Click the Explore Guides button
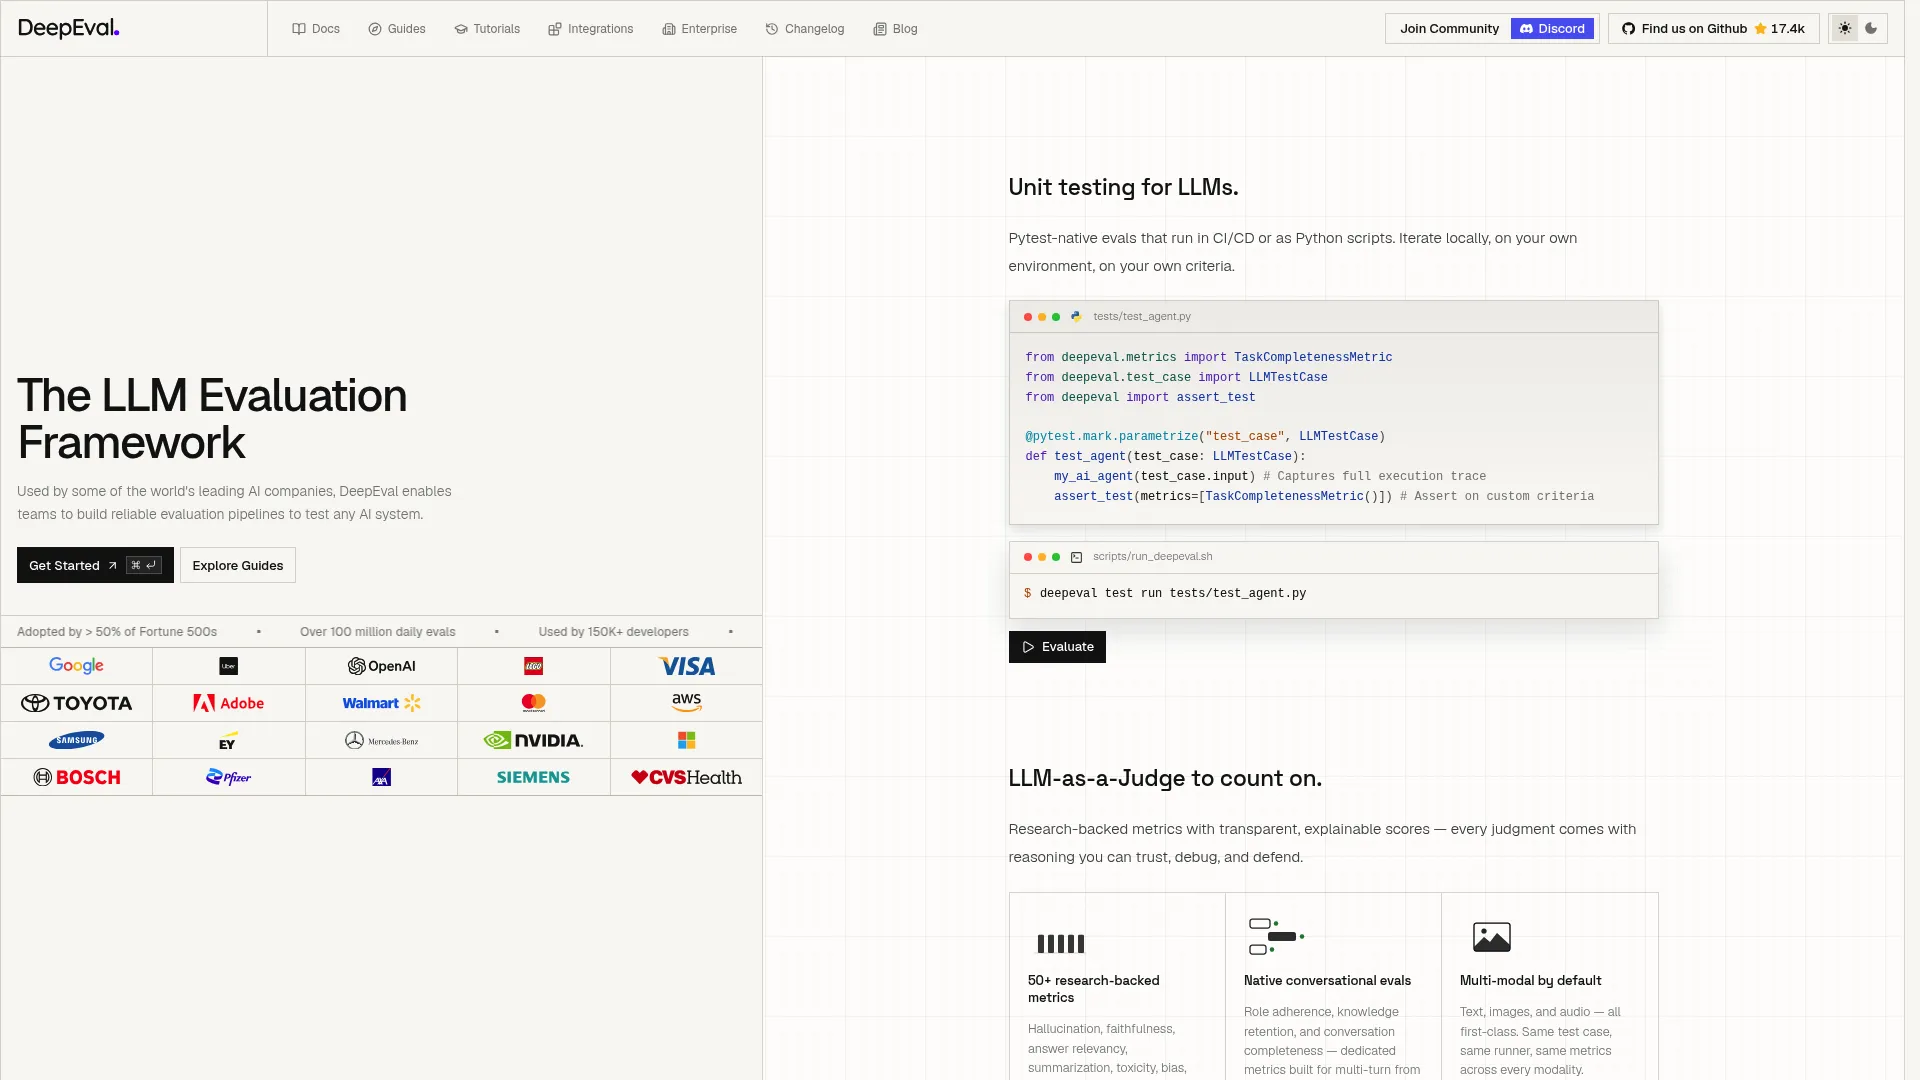Viewport: 1920px width, 1080px height. point(238,565)
